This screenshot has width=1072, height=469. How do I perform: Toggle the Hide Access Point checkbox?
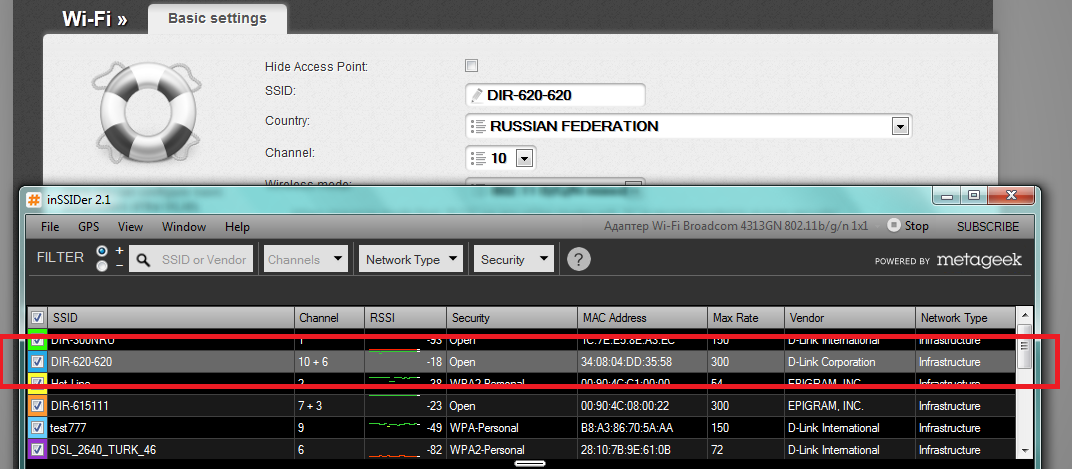[471, 66]
